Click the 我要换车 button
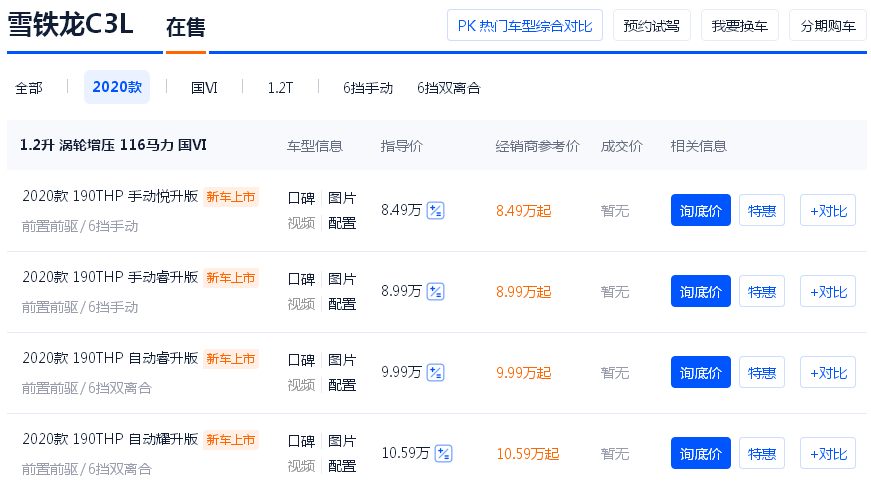This screenshot has width=871, height=489. pyautogui.click(x=740, y=26)
